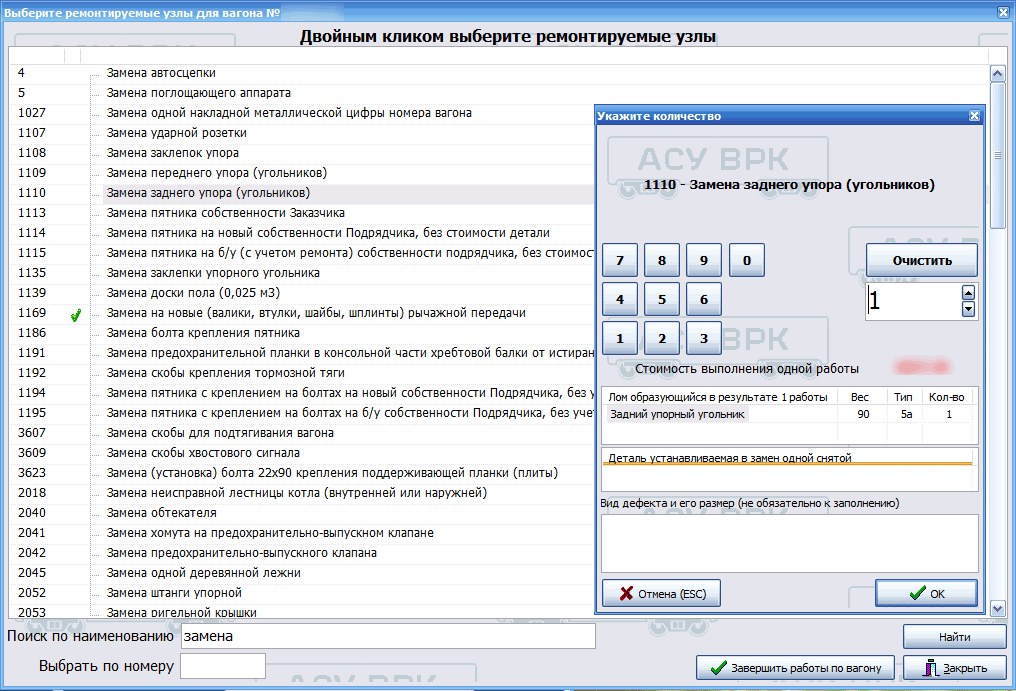Cancel with Отмена (ESC) button
Screen dimensions: 1016x691
661,593
